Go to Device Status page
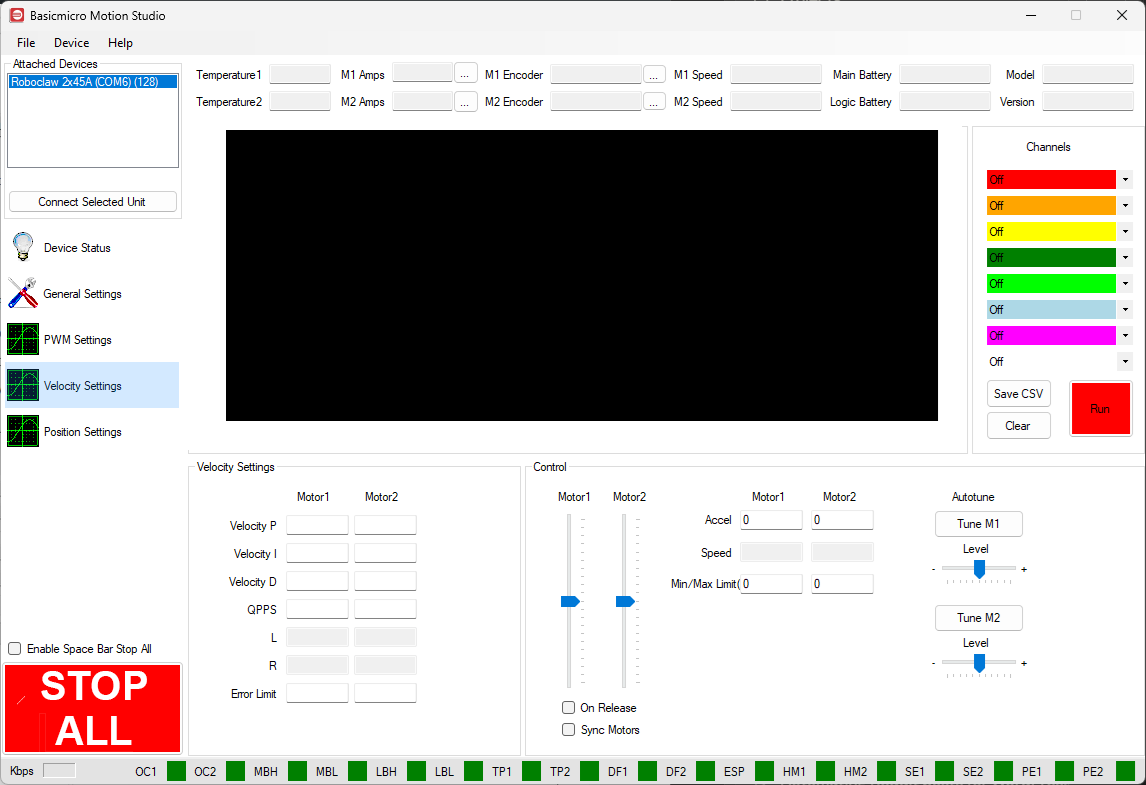The image size is (1146, 785). click(x=92, y=247)
